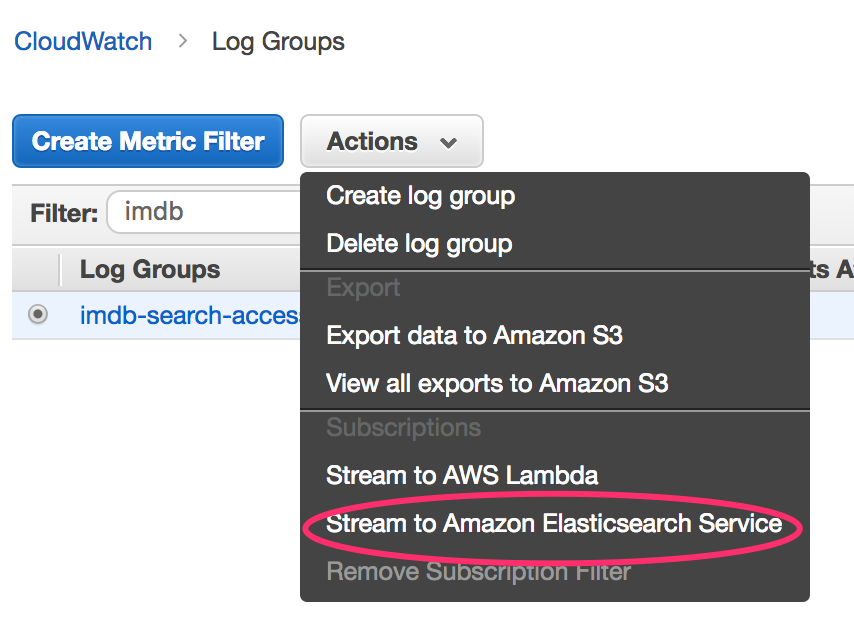Open the imdb-search-access log group link
The image size is (854, 634).
tap(190, 316)
